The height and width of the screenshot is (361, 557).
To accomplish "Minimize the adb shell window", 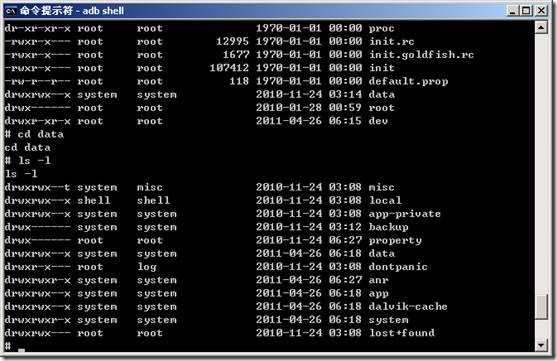I will (x=512, y=11).
